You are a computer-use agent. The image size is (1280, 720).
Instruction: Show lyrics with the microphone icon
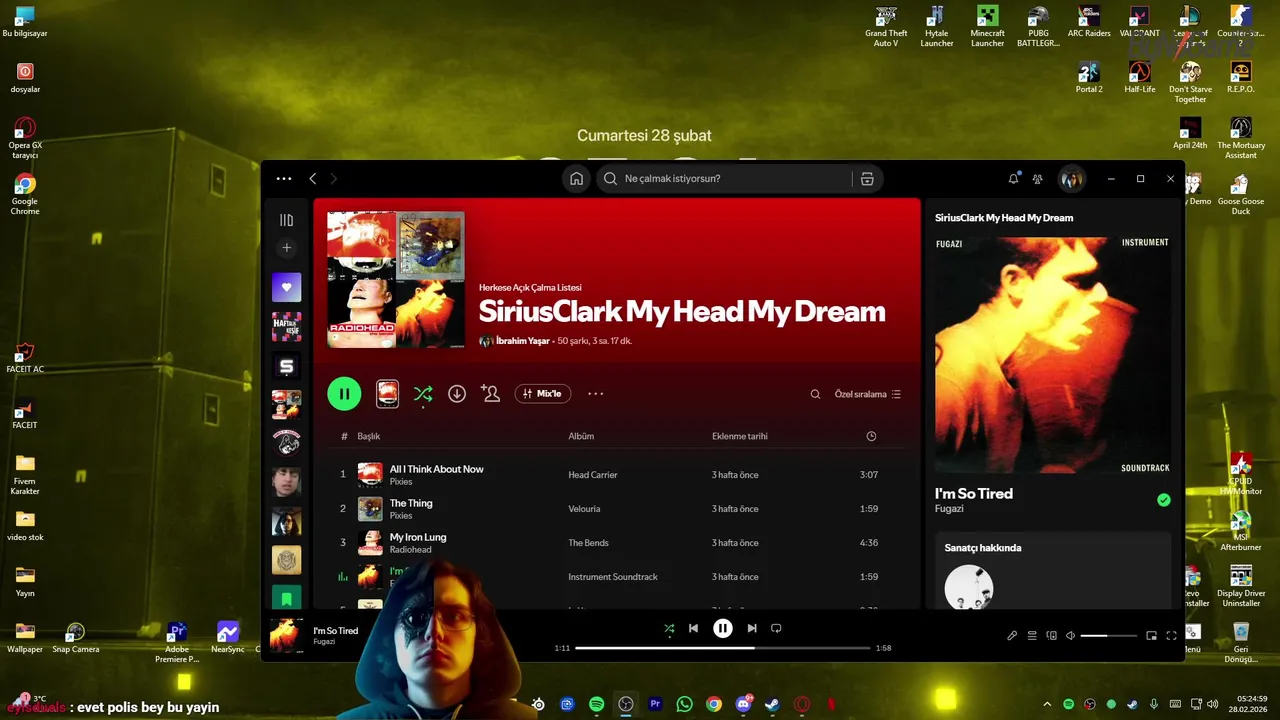(x=1012, y=635)
